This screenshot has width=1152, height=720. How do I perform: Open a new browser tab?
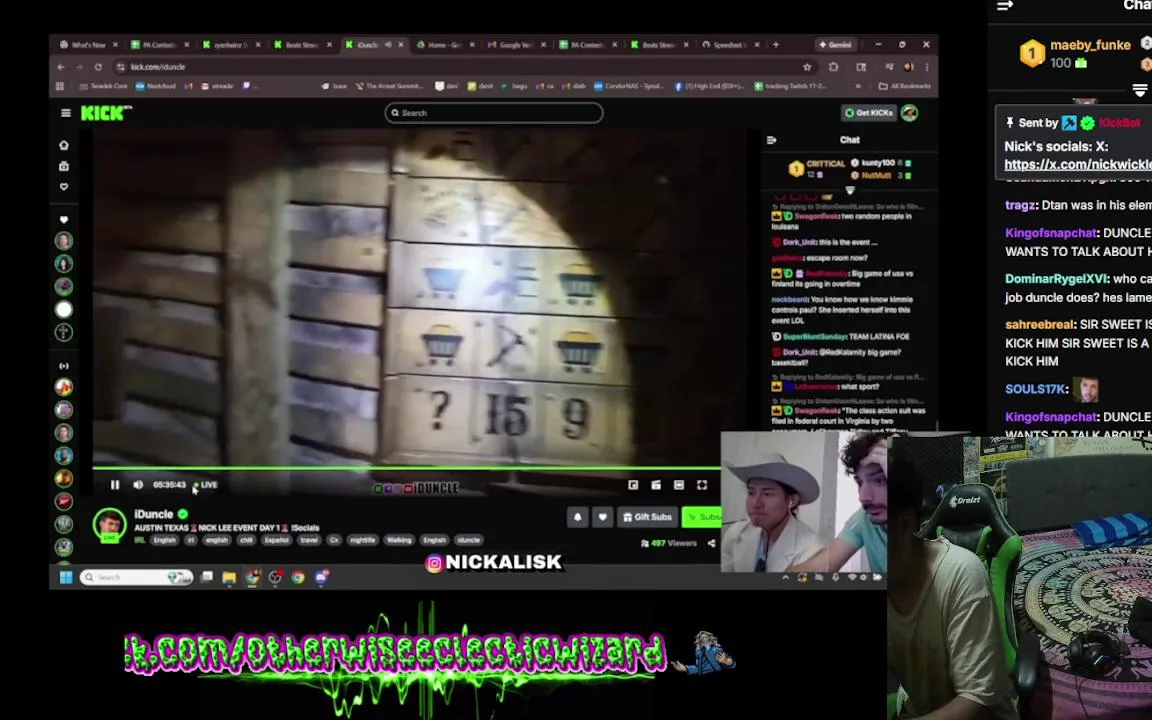click(776, 45)
